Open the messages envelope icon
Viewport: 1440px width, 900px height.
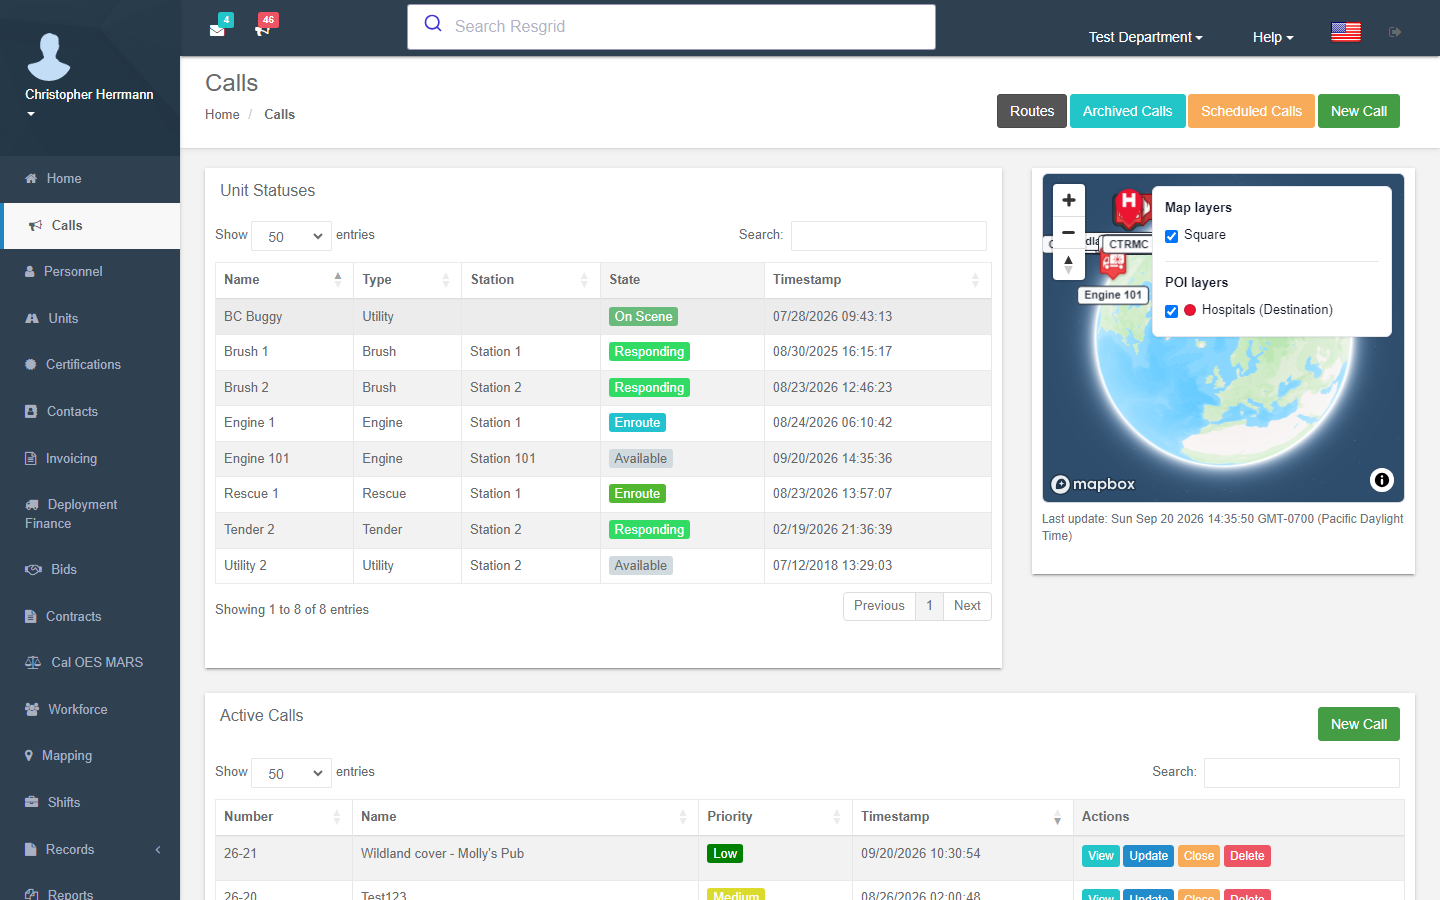point(217,29)
